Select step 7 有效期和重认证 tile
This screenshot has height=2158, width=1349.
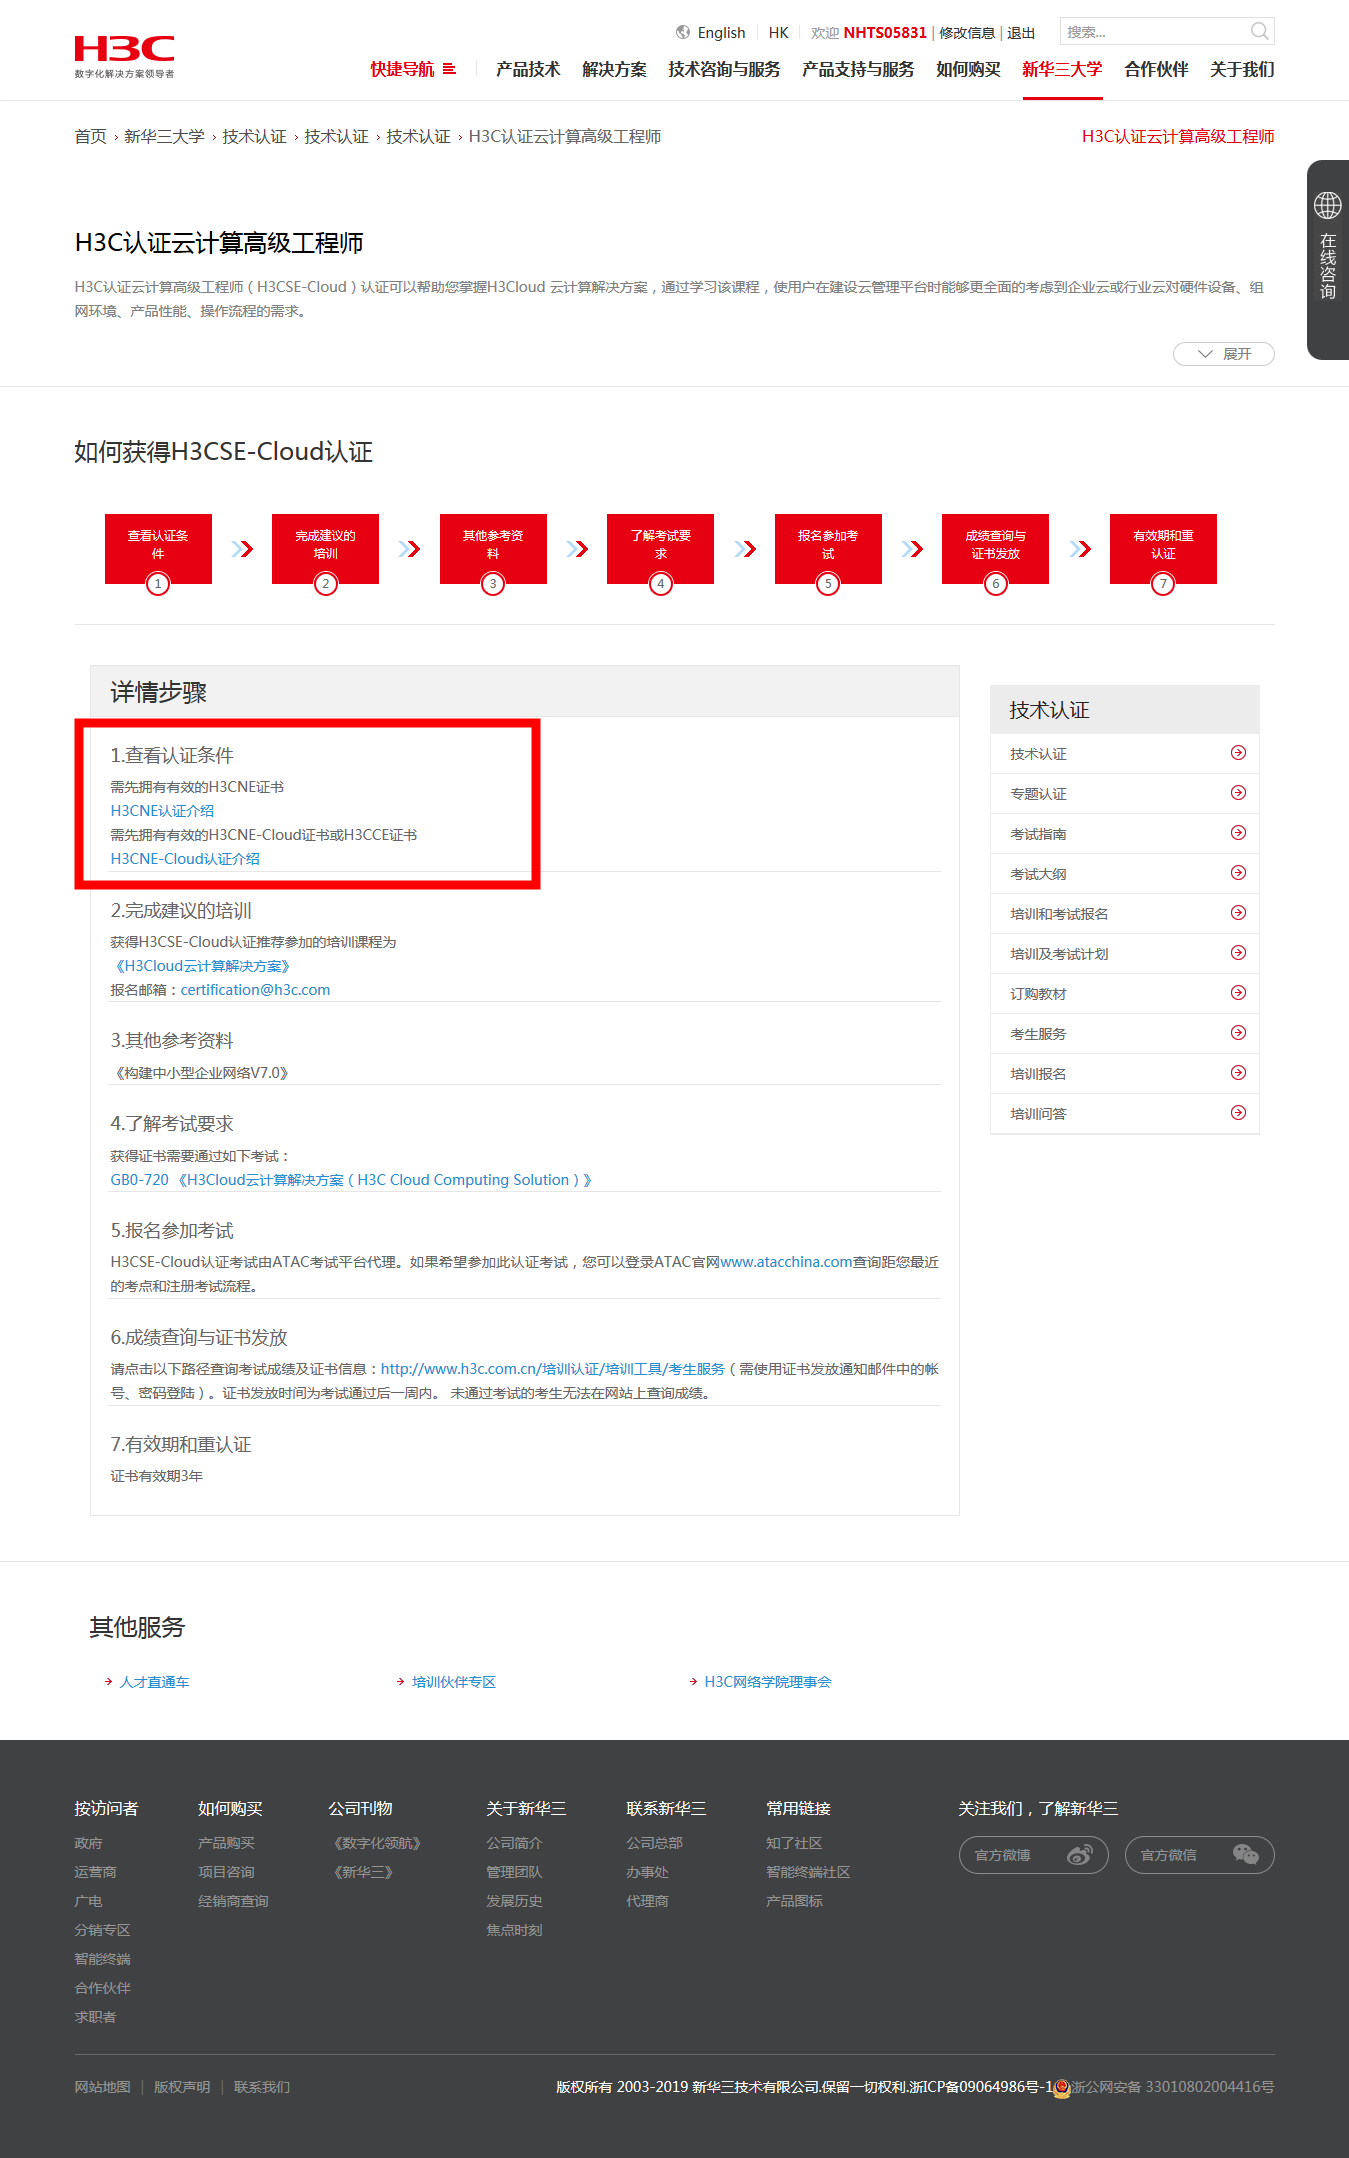pos(1163,549)
